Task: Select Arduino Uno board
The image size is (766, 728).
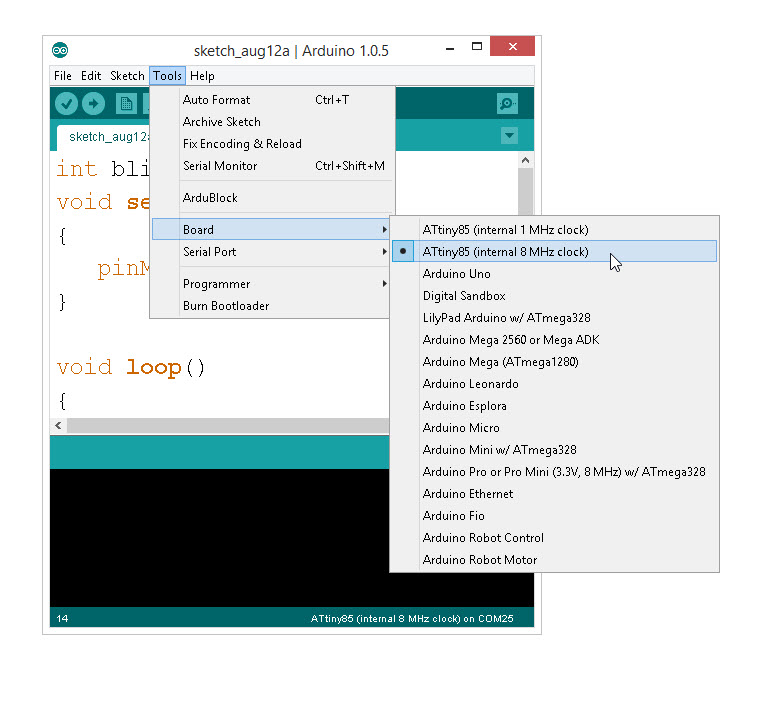Action: pos(554,274)
